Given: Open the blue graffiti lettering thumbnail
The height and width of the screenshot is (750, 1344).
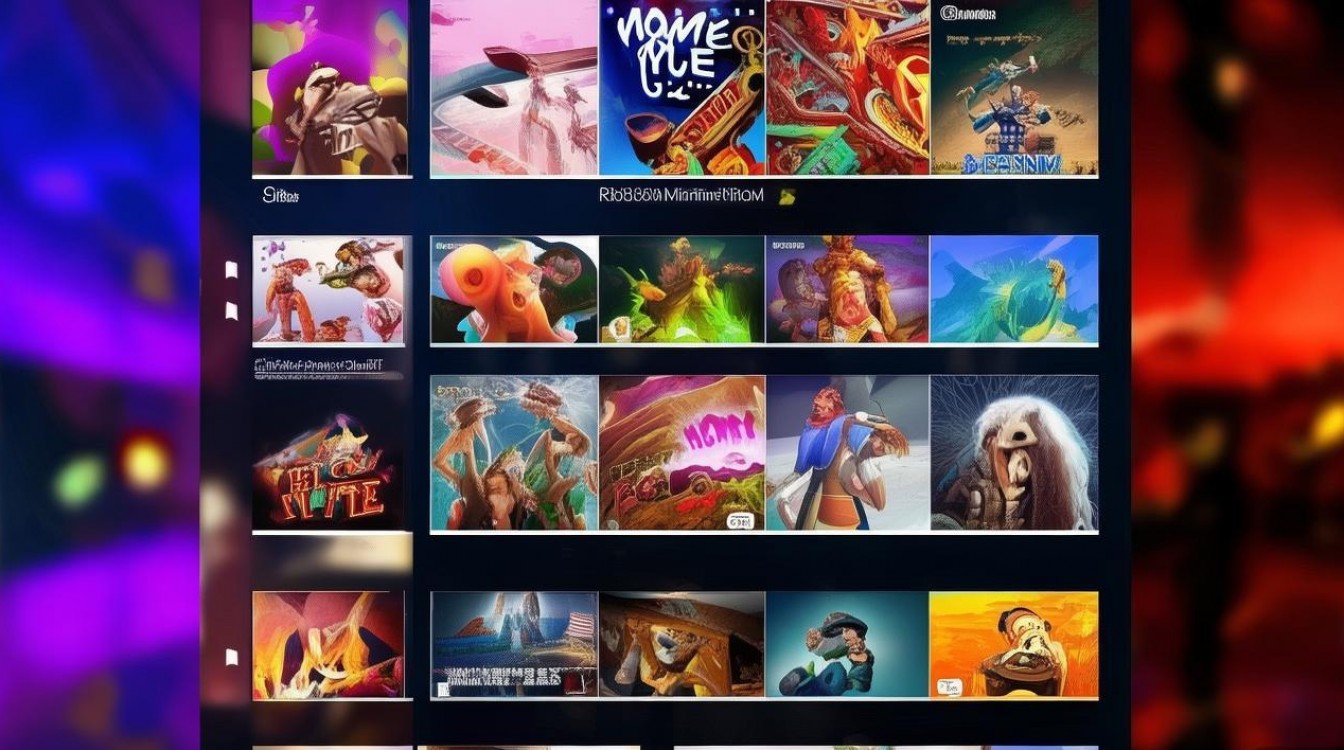Looking at the screenshot, I should pos(682,87).
